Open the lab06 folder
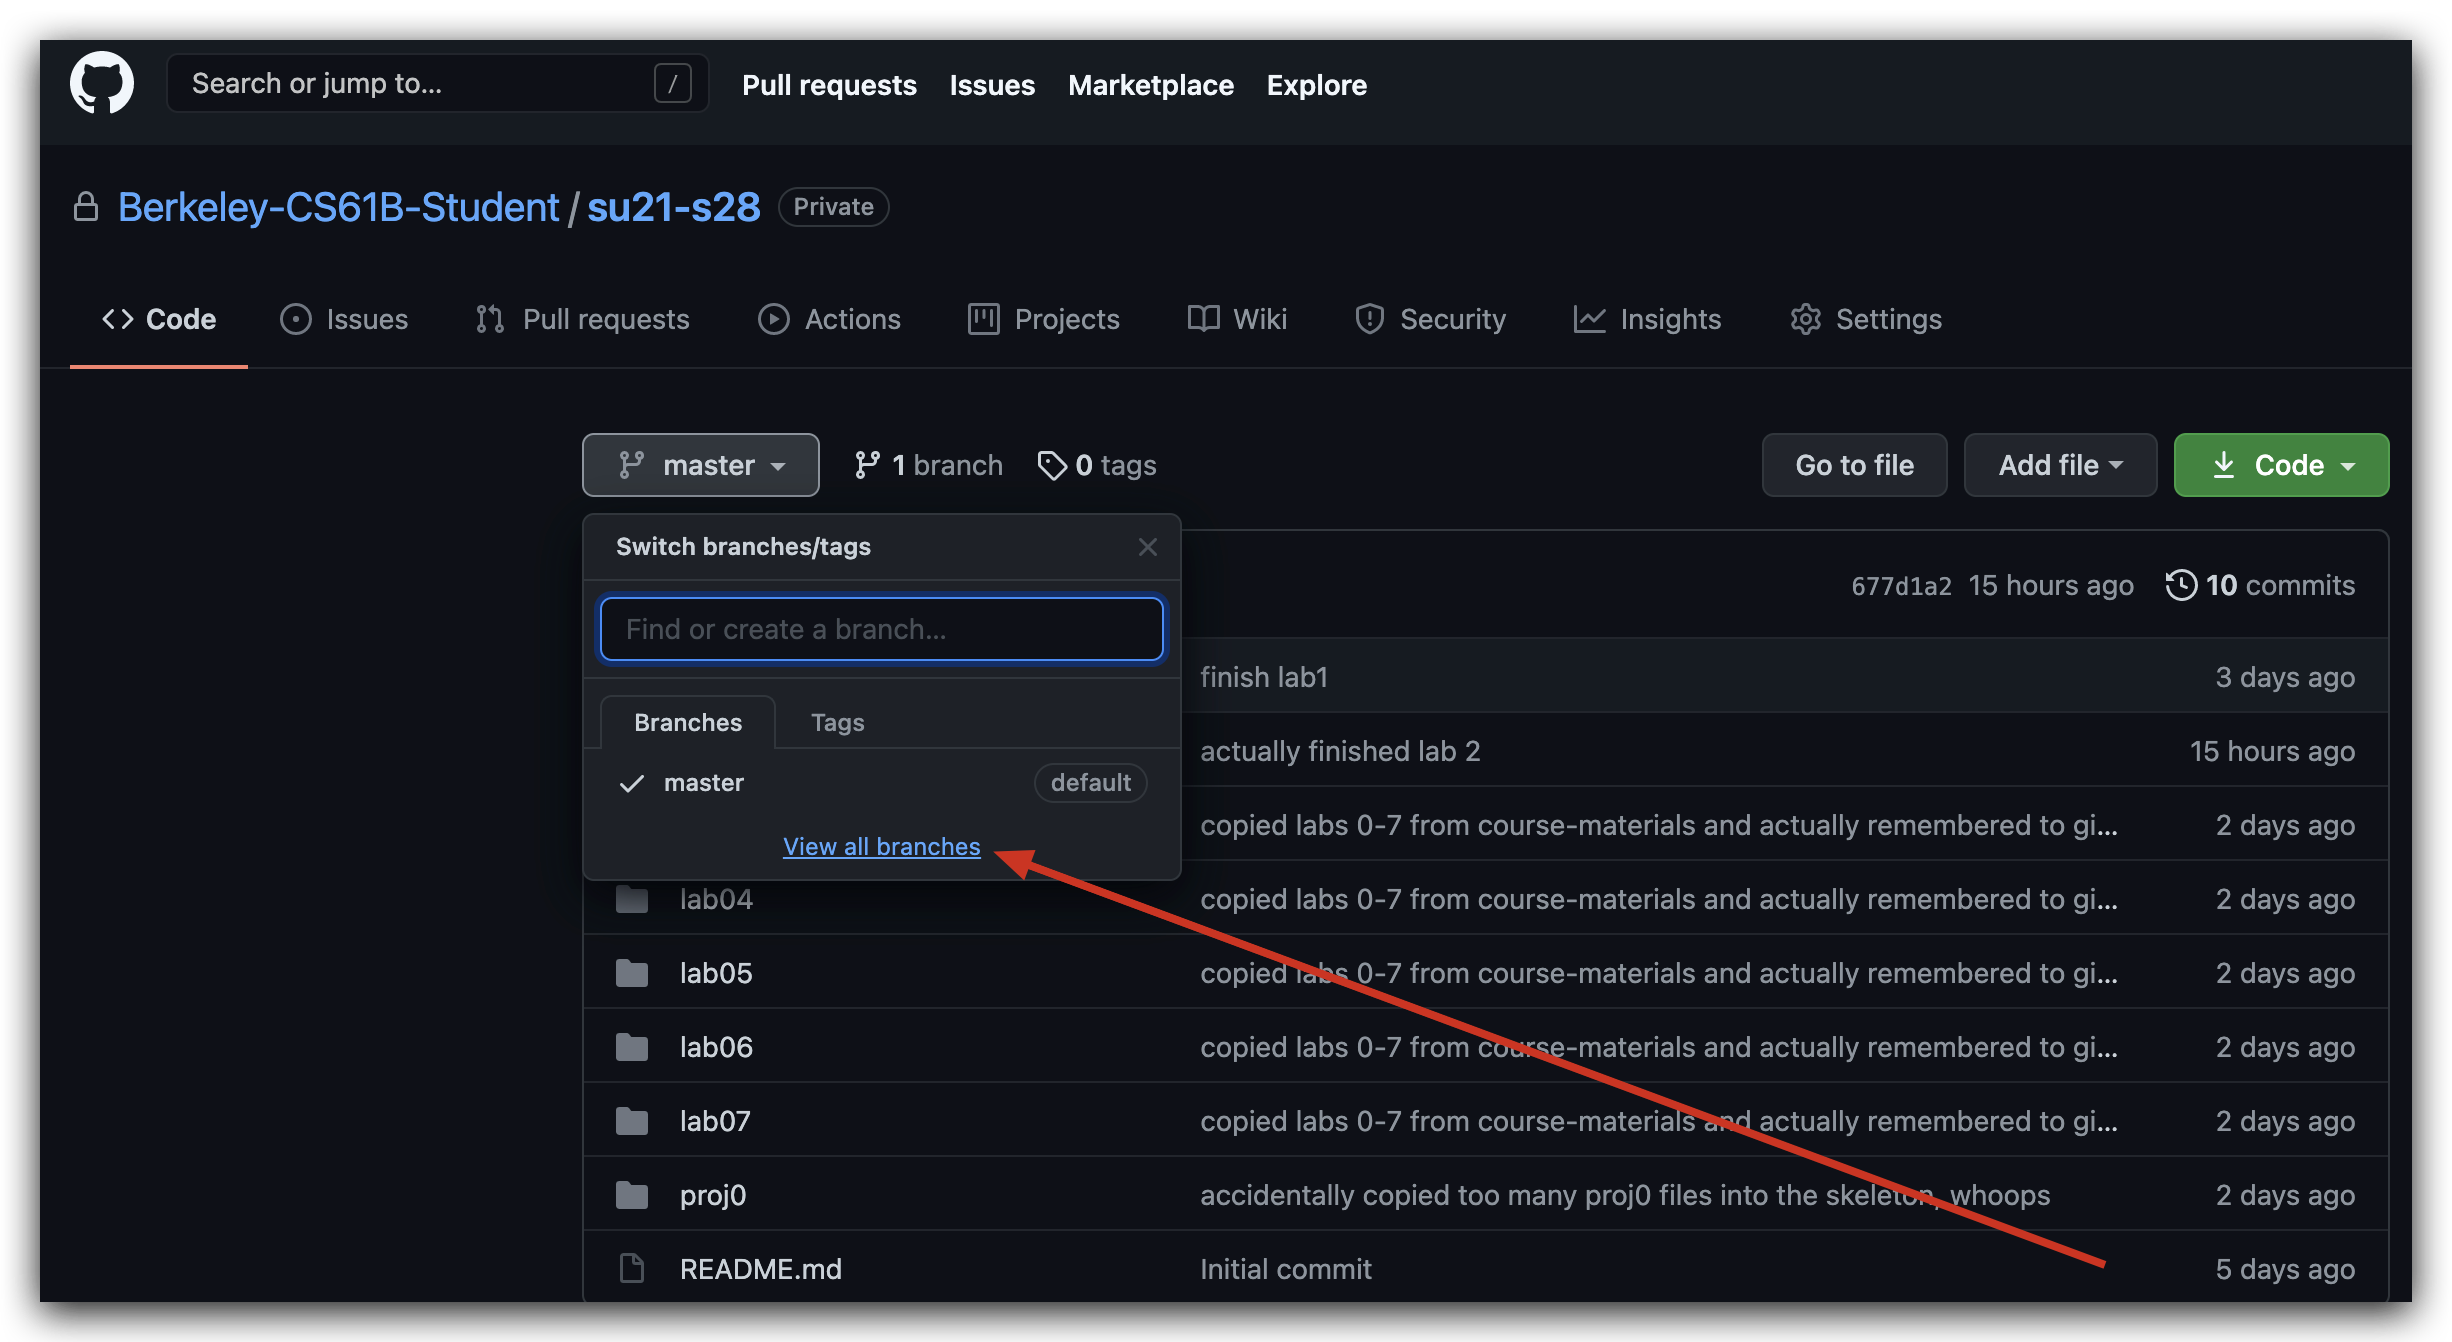Image resolution: width=2452 pixels, height=1342 pixels. click(x=716, y=1047)
